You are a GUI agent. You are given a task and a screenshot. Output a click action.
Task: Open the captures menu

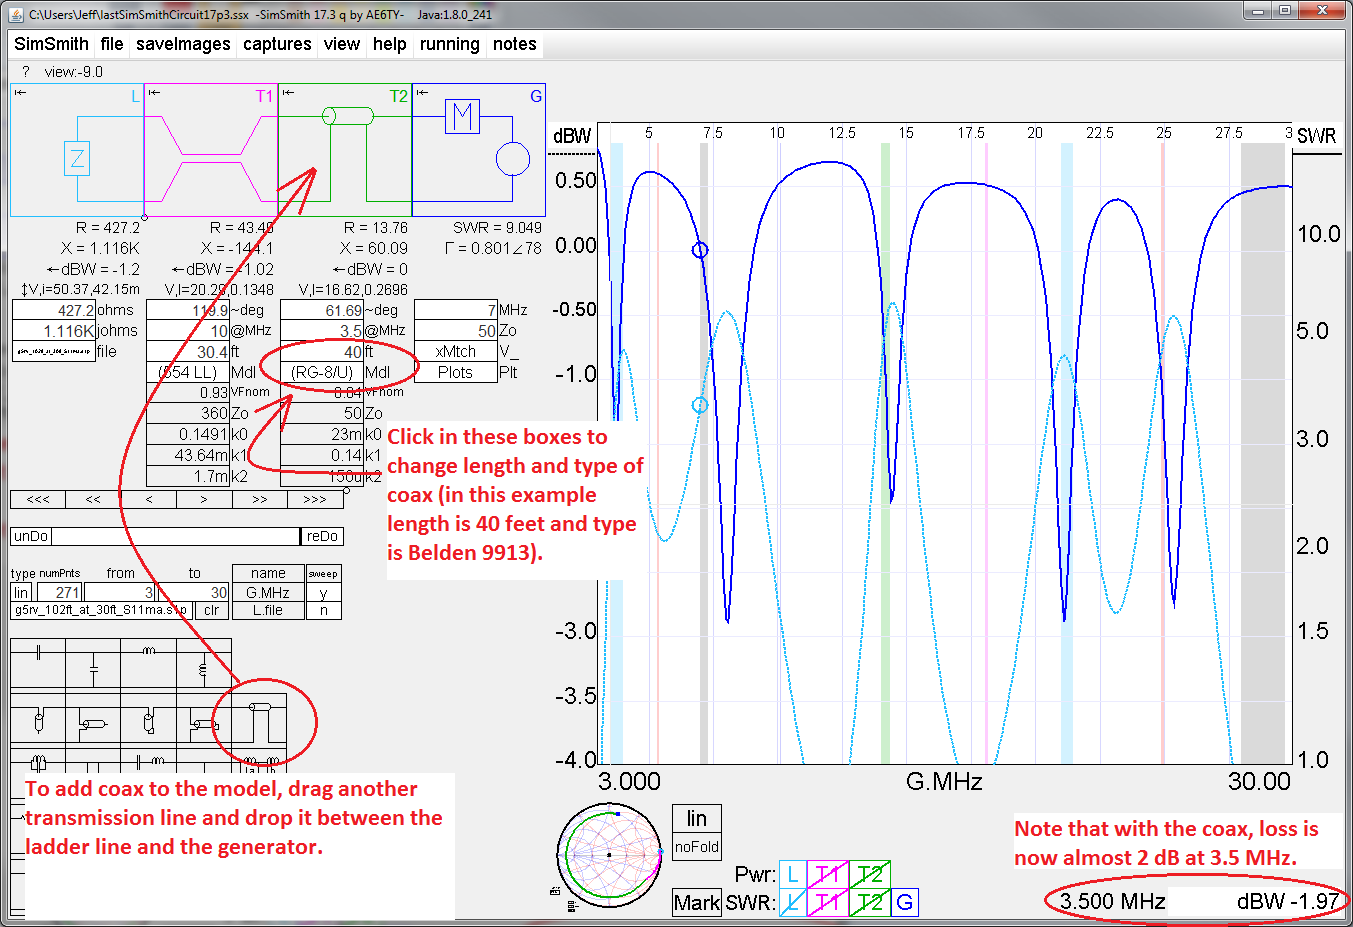276,44
